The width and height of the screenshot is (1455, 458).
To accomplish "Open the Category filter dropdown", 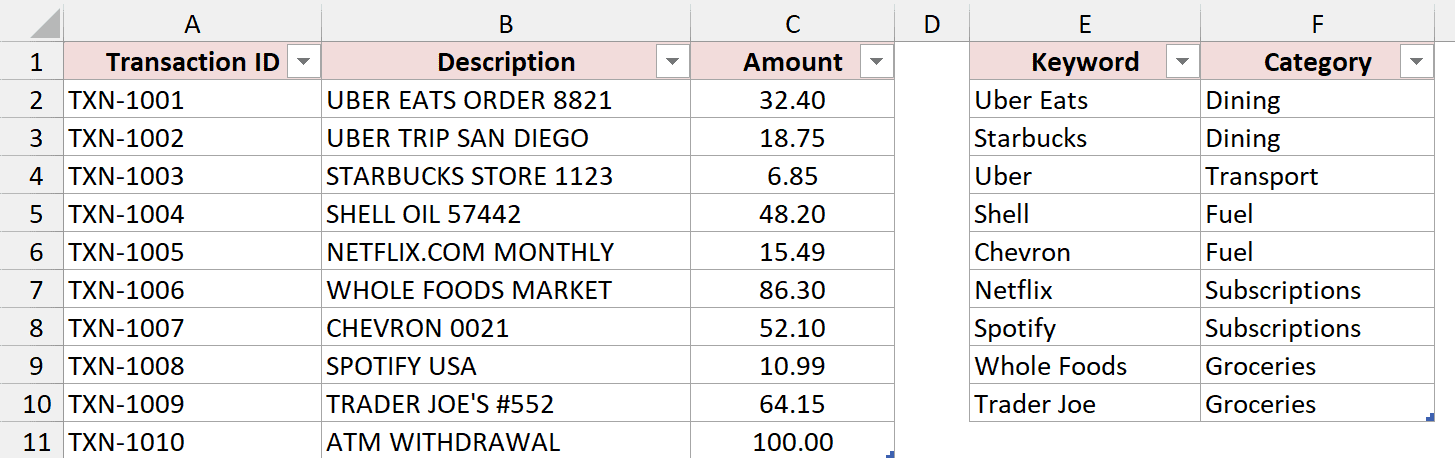I will click(x=1416, y=63).
